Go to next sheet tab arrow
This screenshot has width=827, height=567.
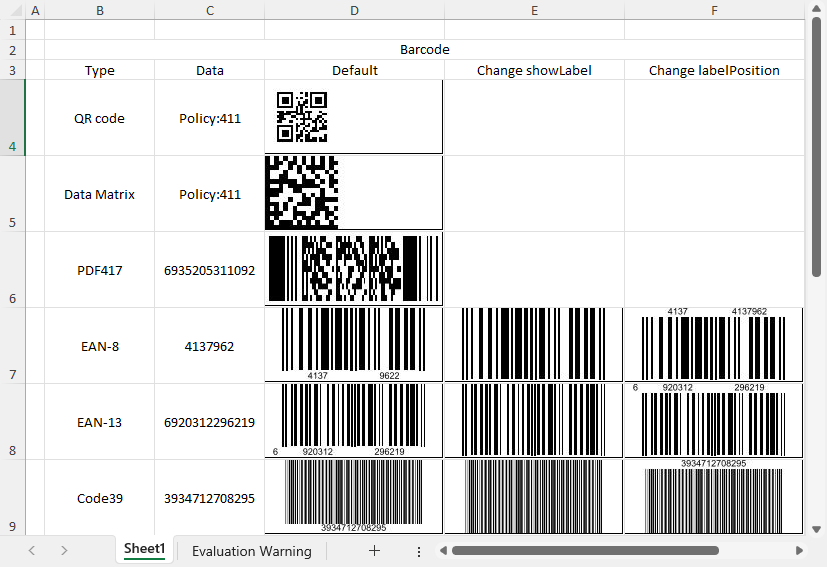click(x=64, y=551)
